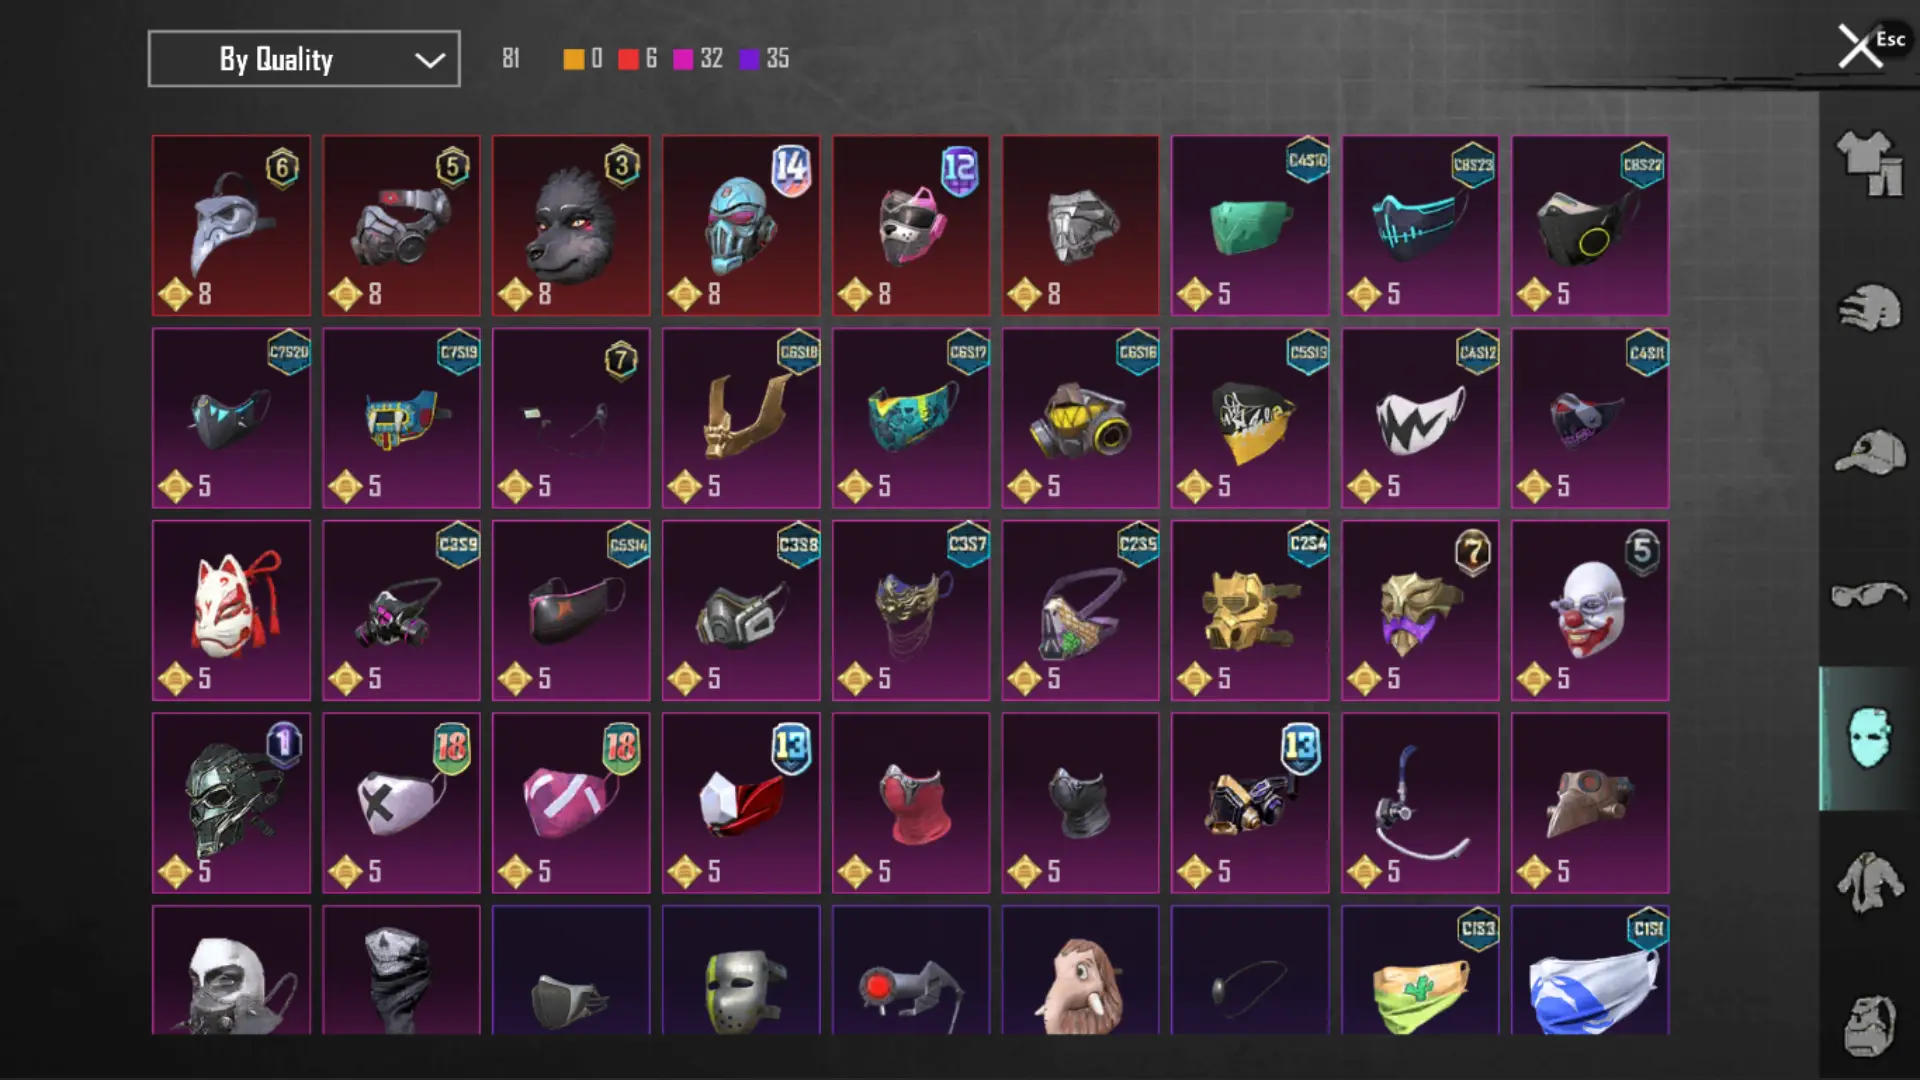
Task: Select the plague doctor beak mask
Action: point(231,226)
